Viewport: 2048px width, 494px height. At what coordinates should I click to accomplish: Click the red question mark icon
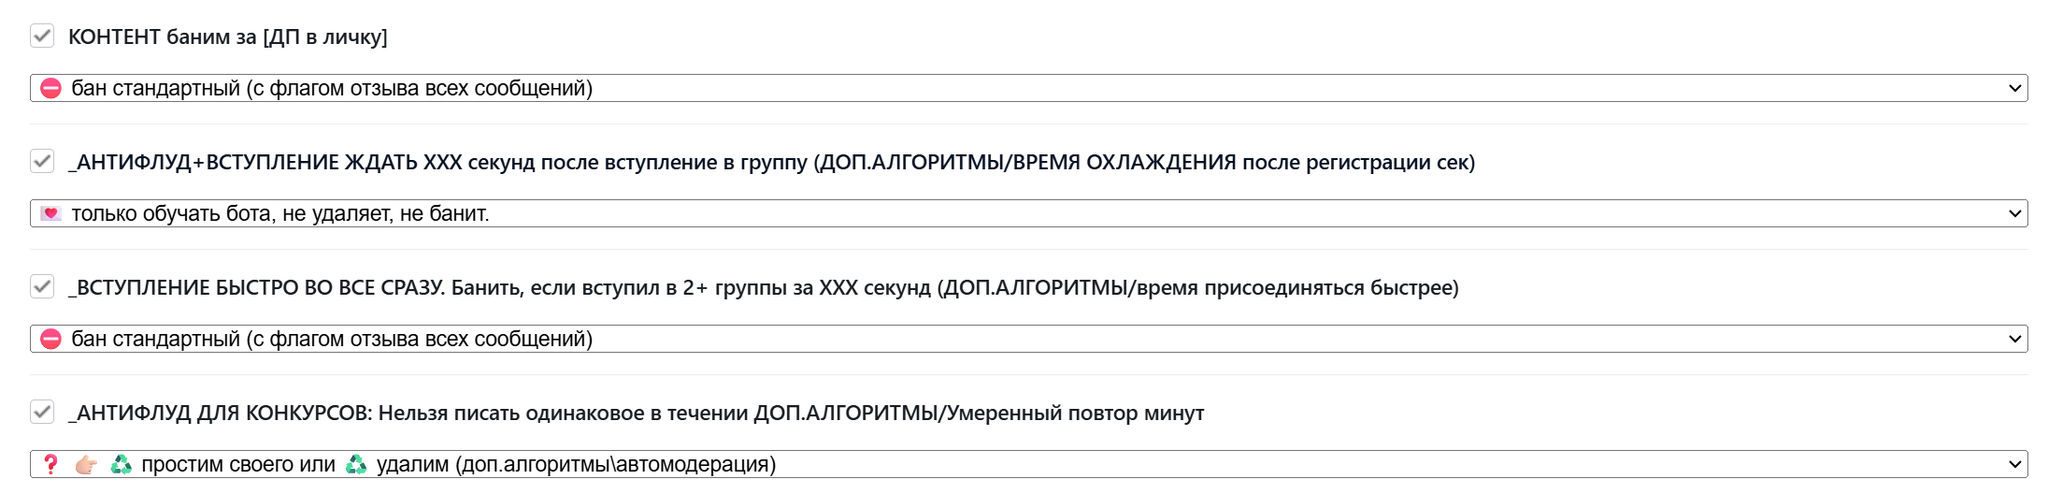point(51,465)
